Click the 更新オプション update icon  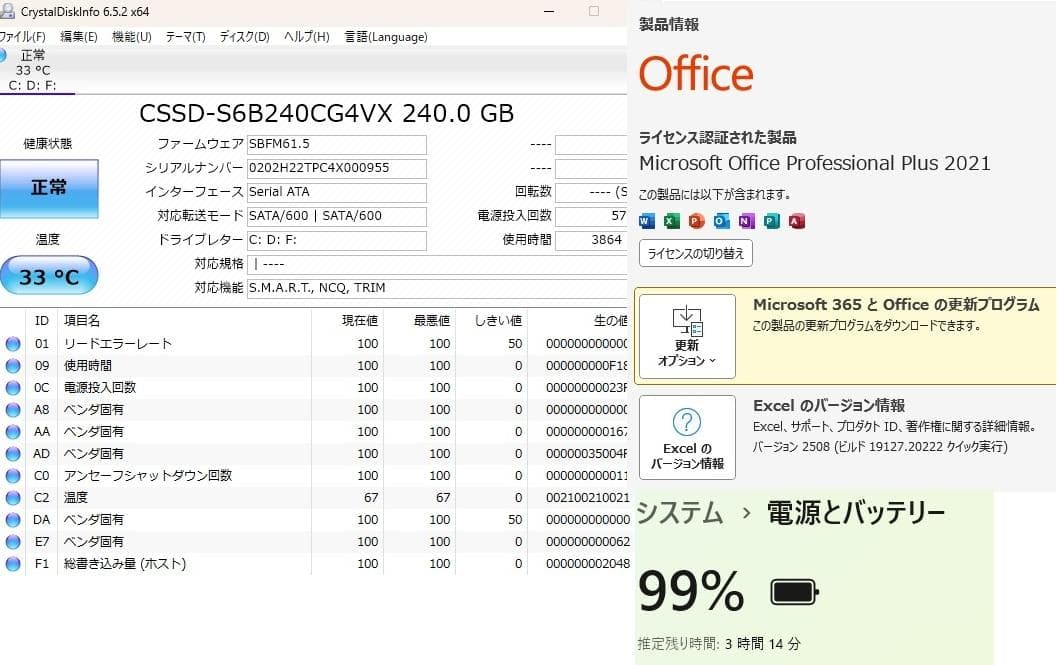(687, 318)
